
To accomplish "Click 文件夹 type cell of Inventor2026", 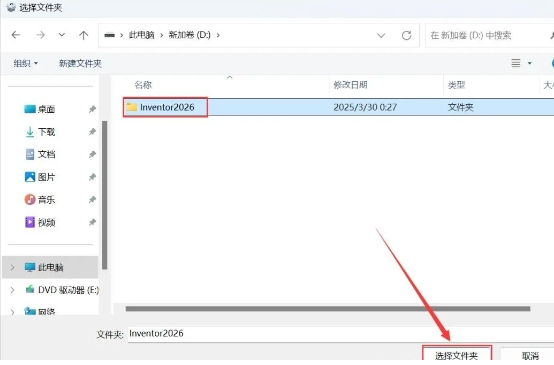I will click(x=460, y=107).
